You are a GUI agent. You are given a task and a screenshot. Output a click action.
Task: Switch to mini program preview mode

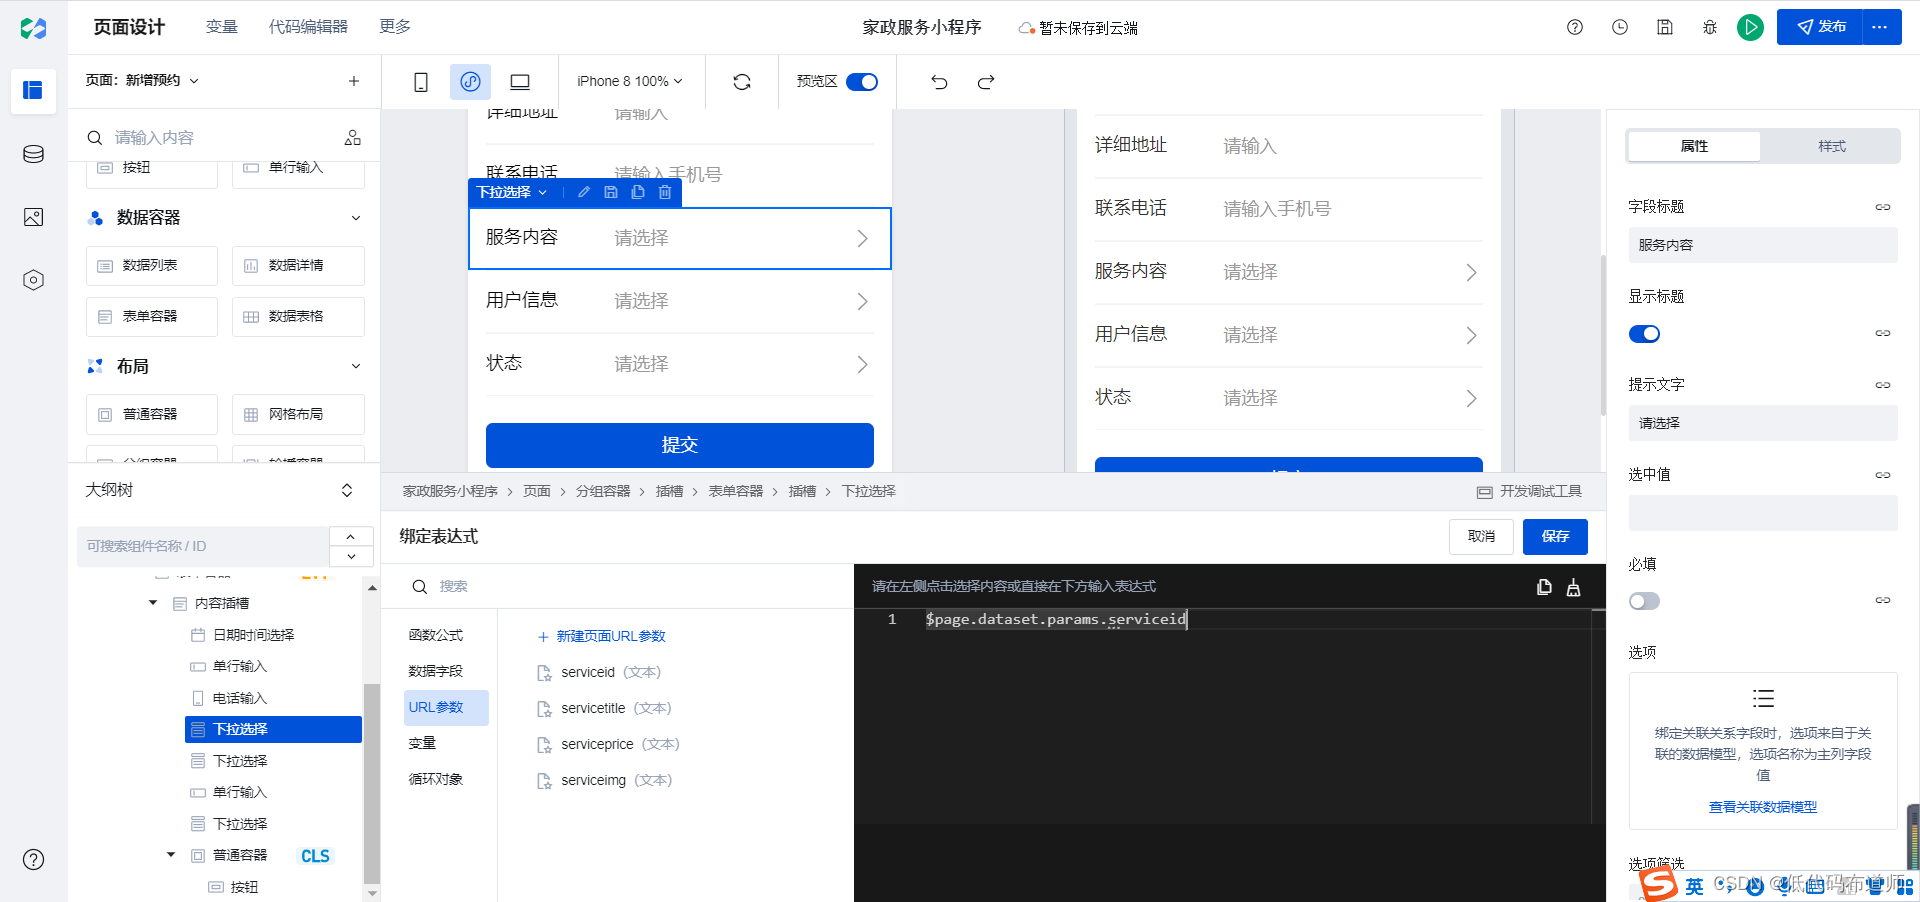(x=470, y=82)
